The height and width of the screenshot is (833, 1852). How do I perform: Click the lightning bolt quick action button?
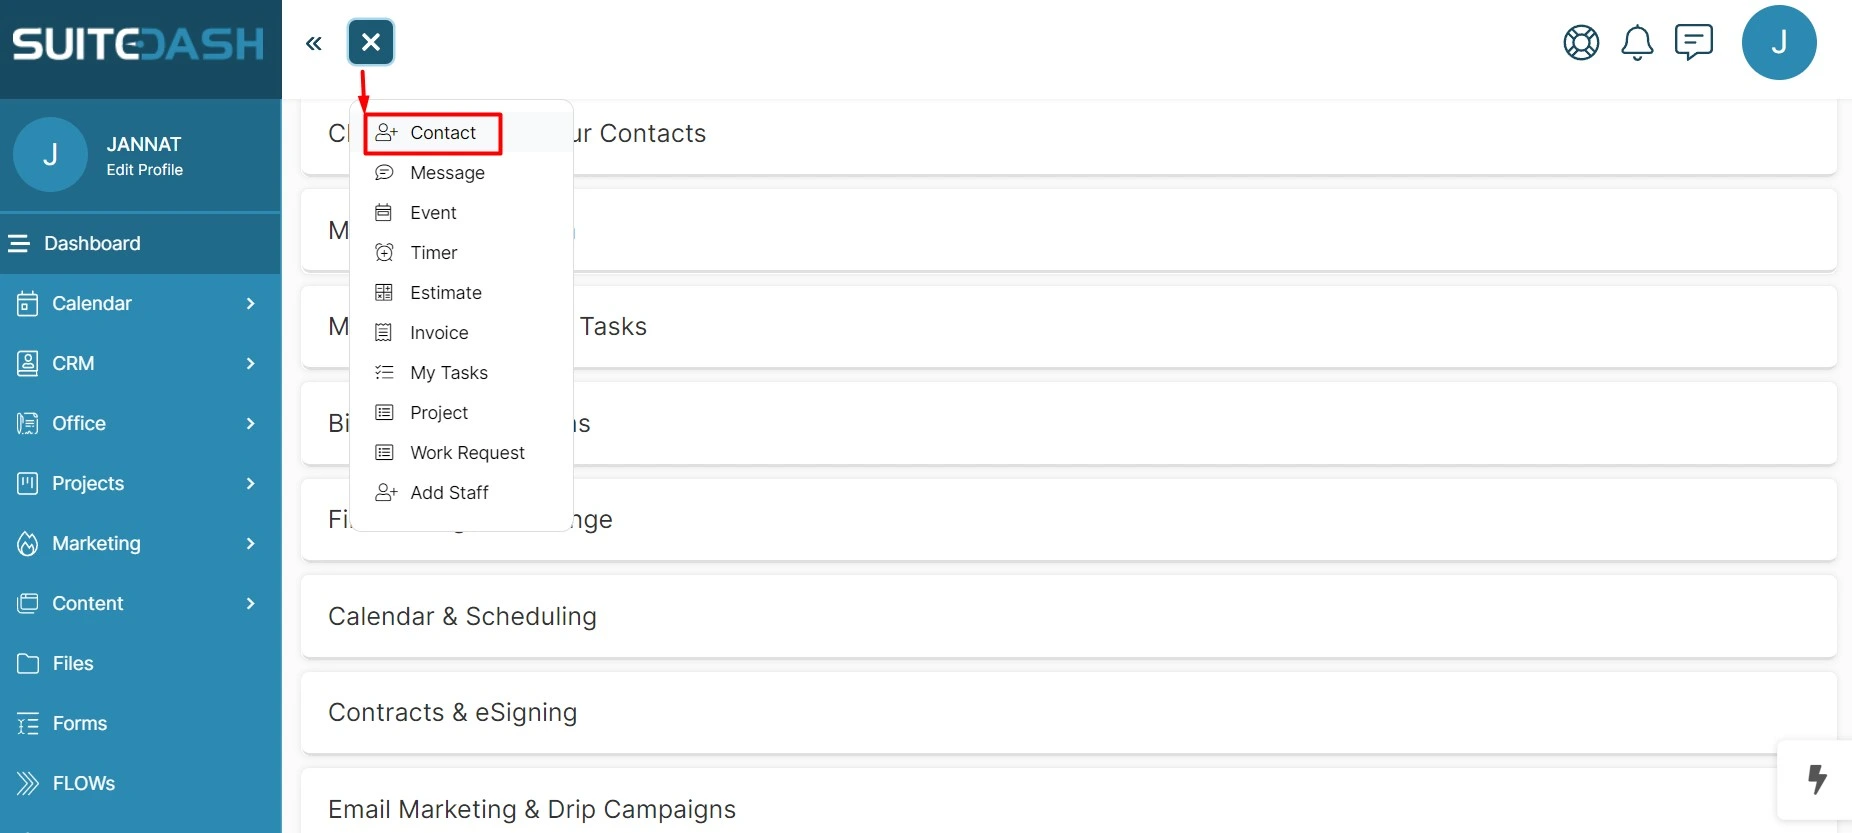pyautogui.click(x=1817, y=779)
